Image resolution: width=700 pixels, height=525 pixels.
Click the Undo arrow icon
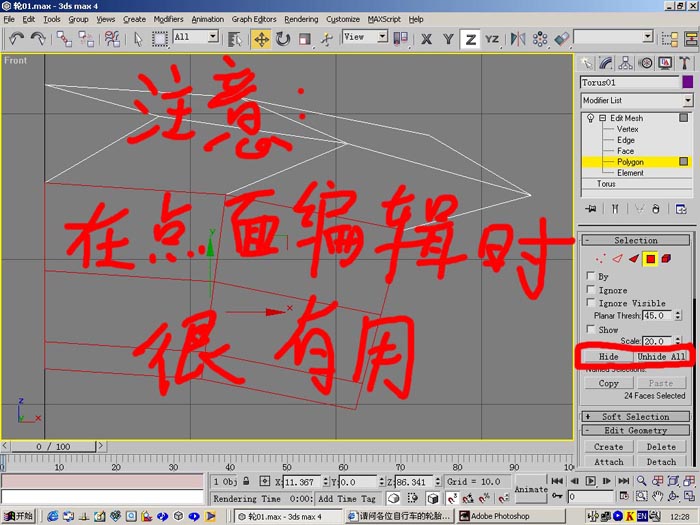pyautogui.click(x=17, y=39)
